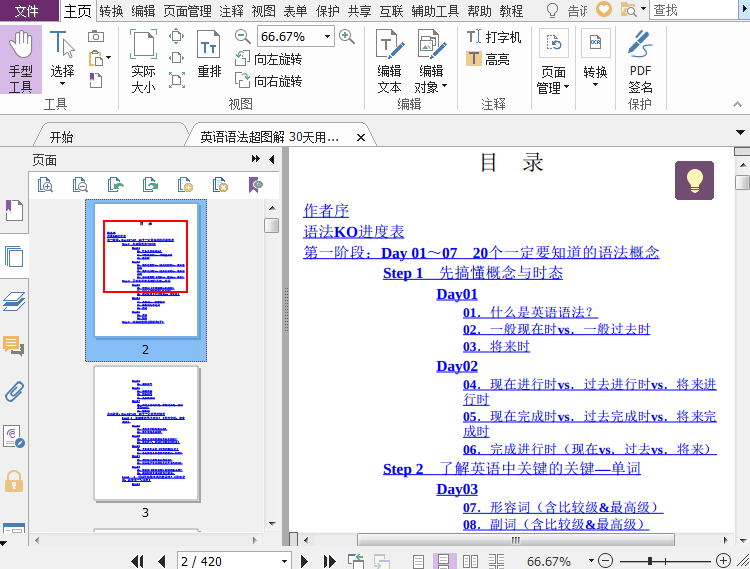The height and width of the screenshot is (569, 750).
Task: Click Edit Text (编辑文本) tool
Action: [x=389, y=61]
